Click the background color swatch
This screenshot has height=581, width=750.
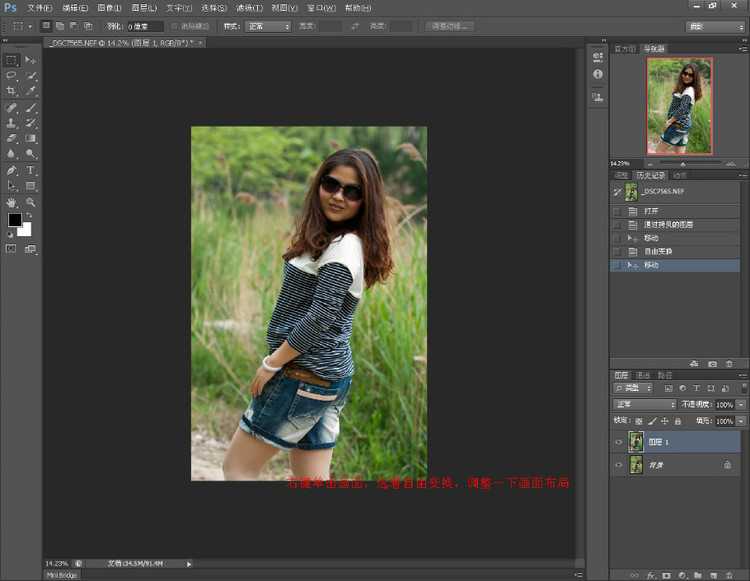click(26, 231)
